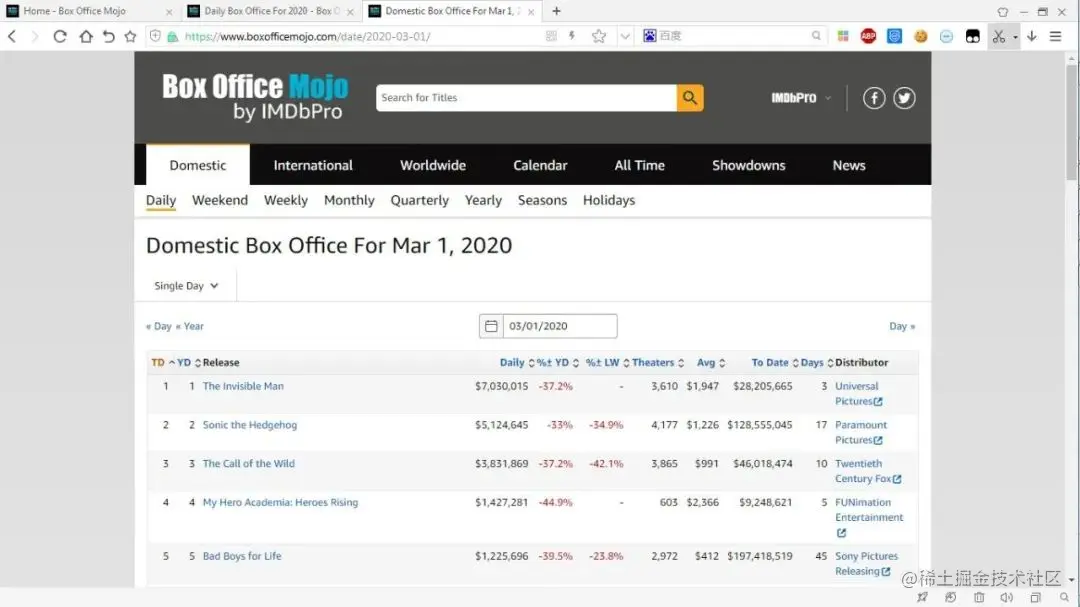Close the Daily Box Office For 2020 tab

click(350, 12)
